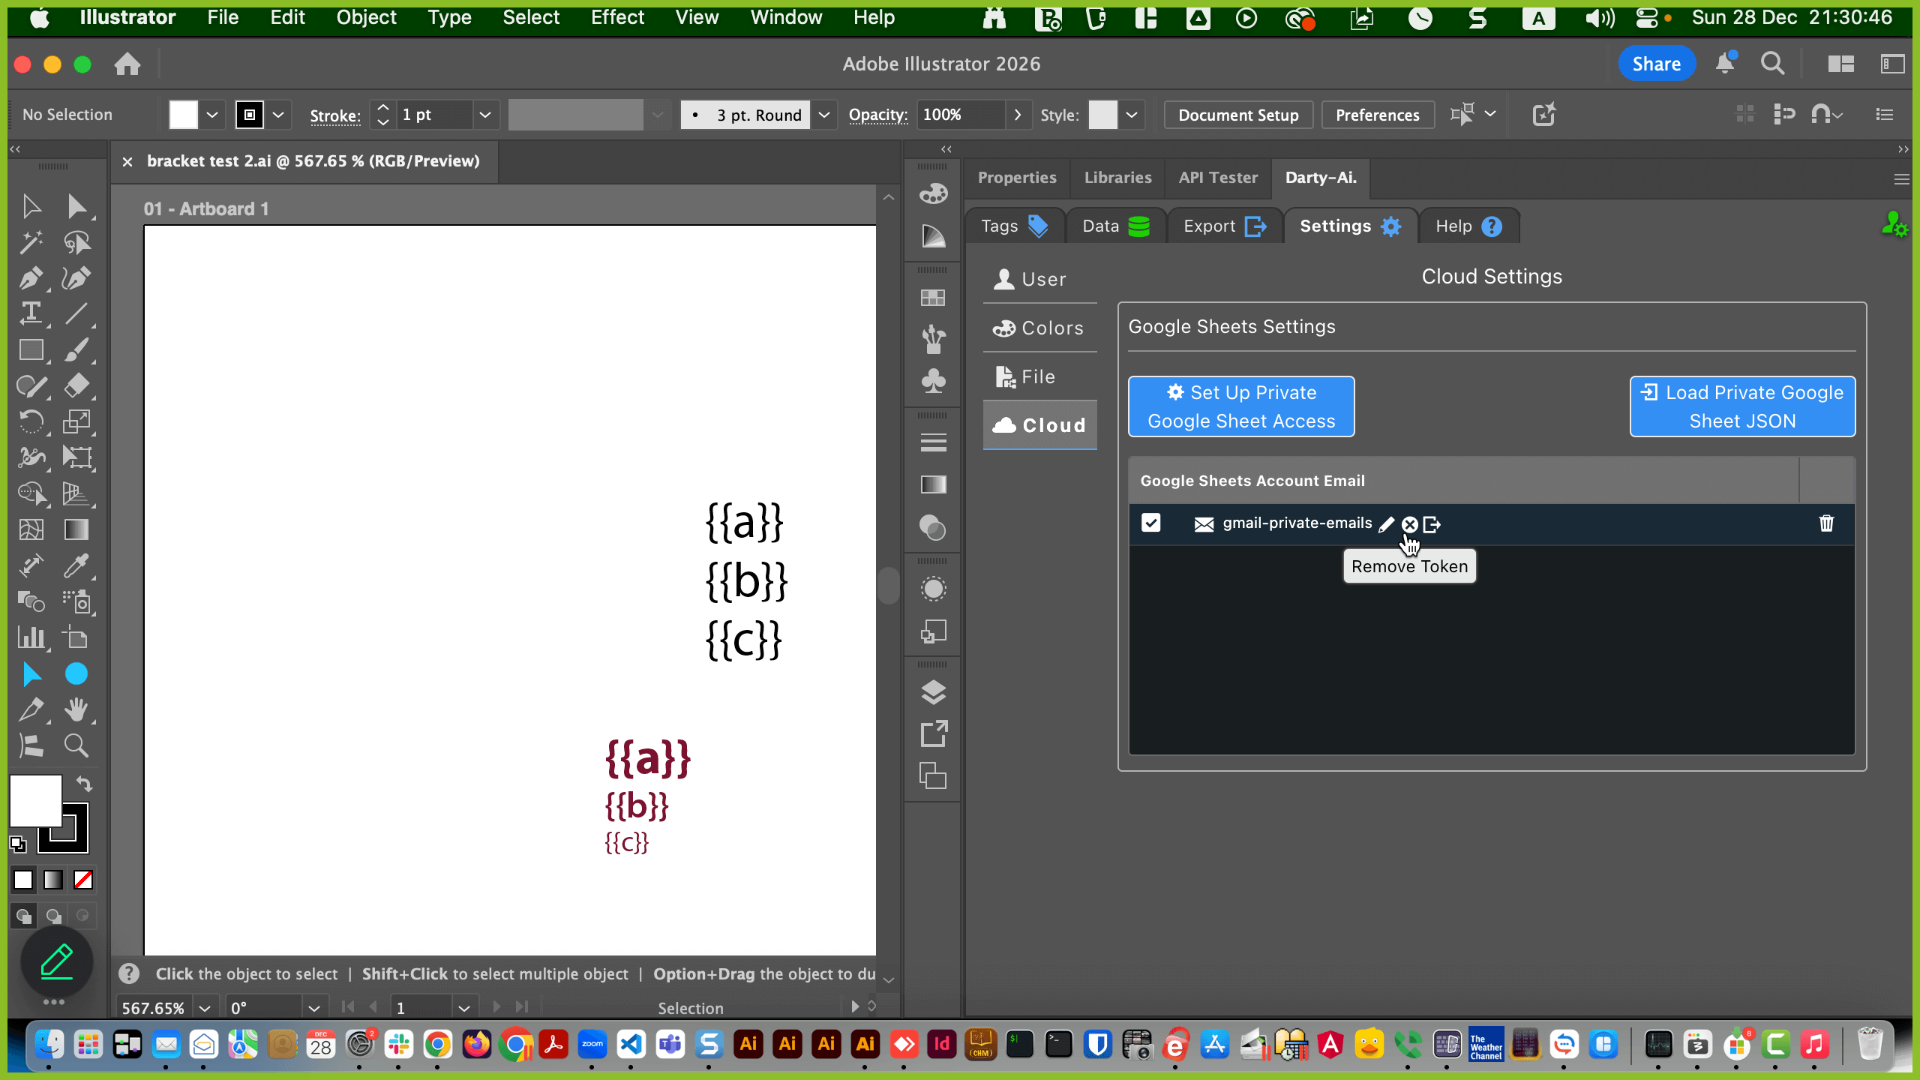Swap fill and stroke colors
Viewport: 1920px width, 1080px height.
(x=85, y=785)
